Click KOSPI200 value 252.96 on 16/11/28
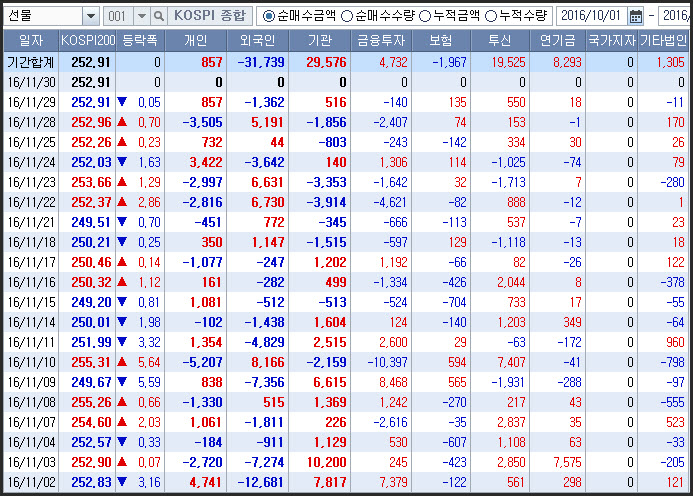Screen dimensions: 693x496 91,122
